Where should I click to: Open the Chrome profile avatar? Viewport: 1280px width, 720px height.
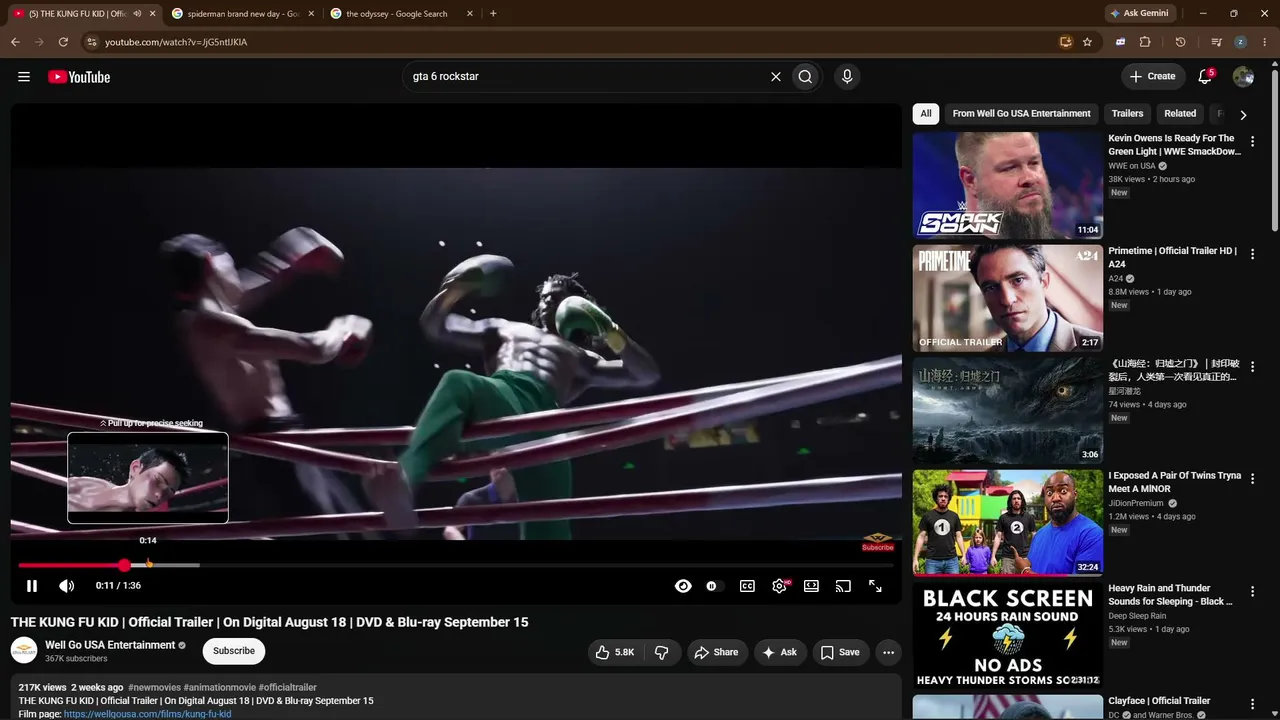pyautogui.click(x=1240, y=42)
